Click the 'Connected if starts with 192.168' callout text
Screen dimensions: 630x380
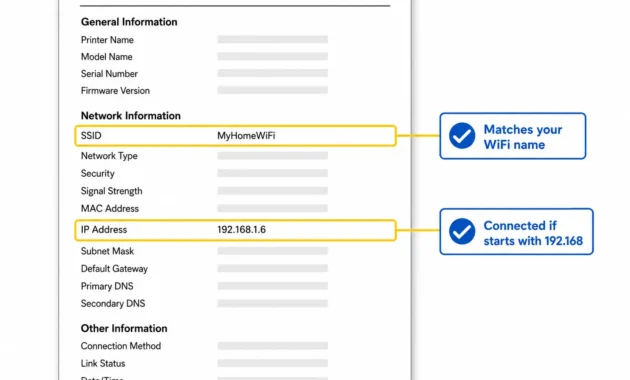click(x=533, y=233)
